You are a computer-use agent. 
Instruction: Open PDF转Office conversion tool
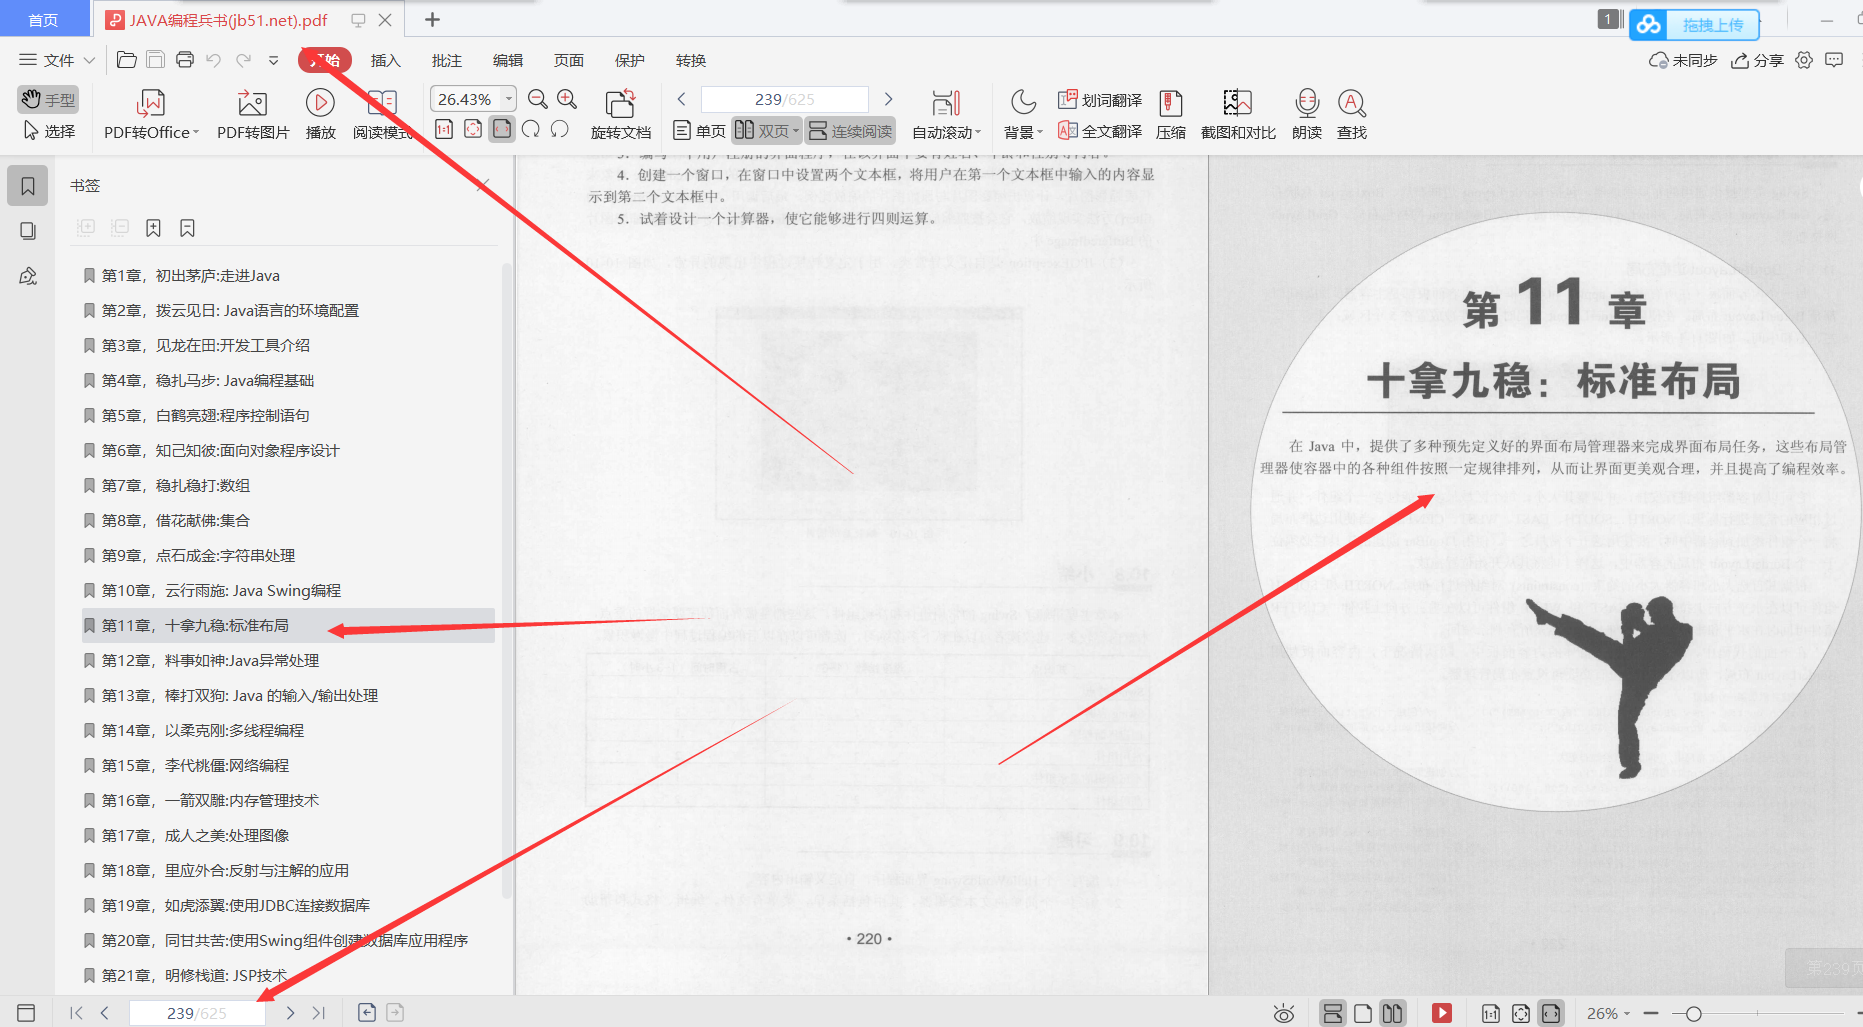point(151,115)
